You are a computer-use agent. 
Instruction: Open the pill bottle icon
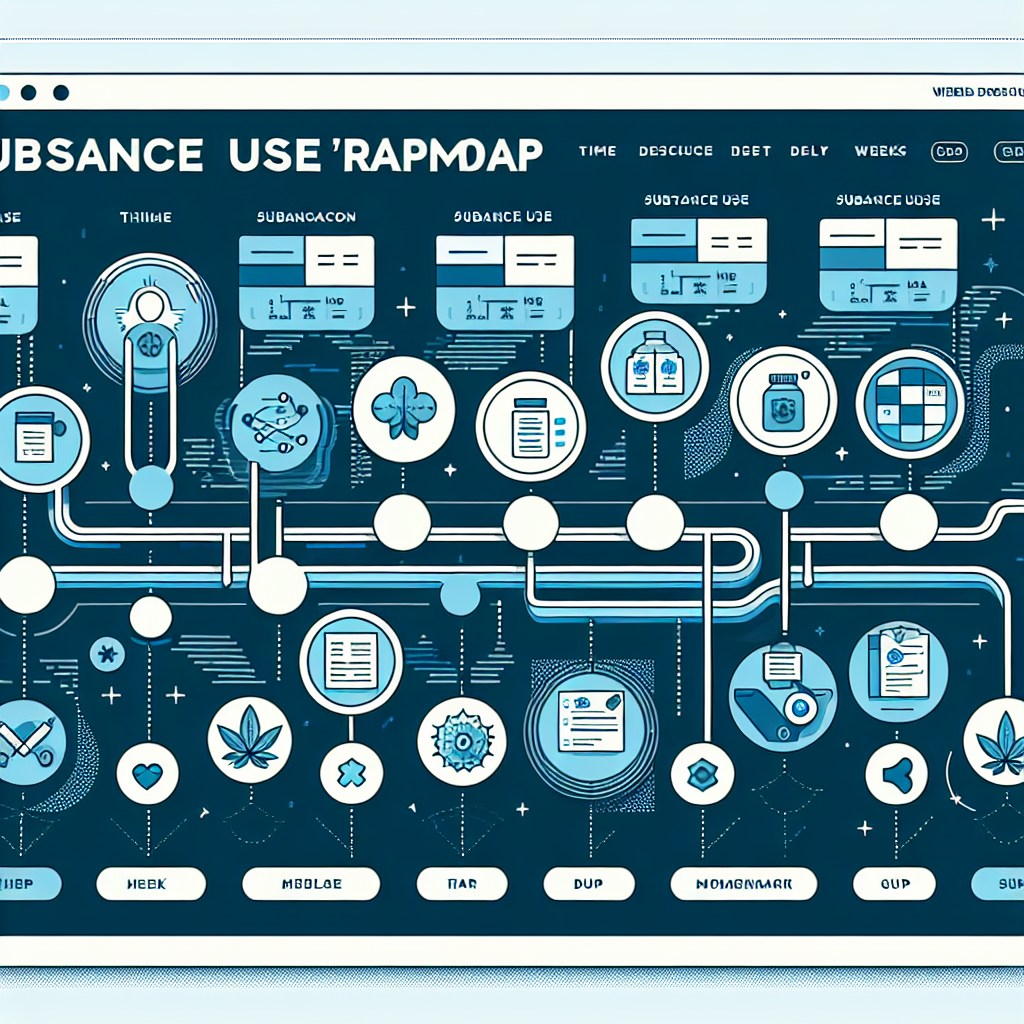tap(783, 402)
